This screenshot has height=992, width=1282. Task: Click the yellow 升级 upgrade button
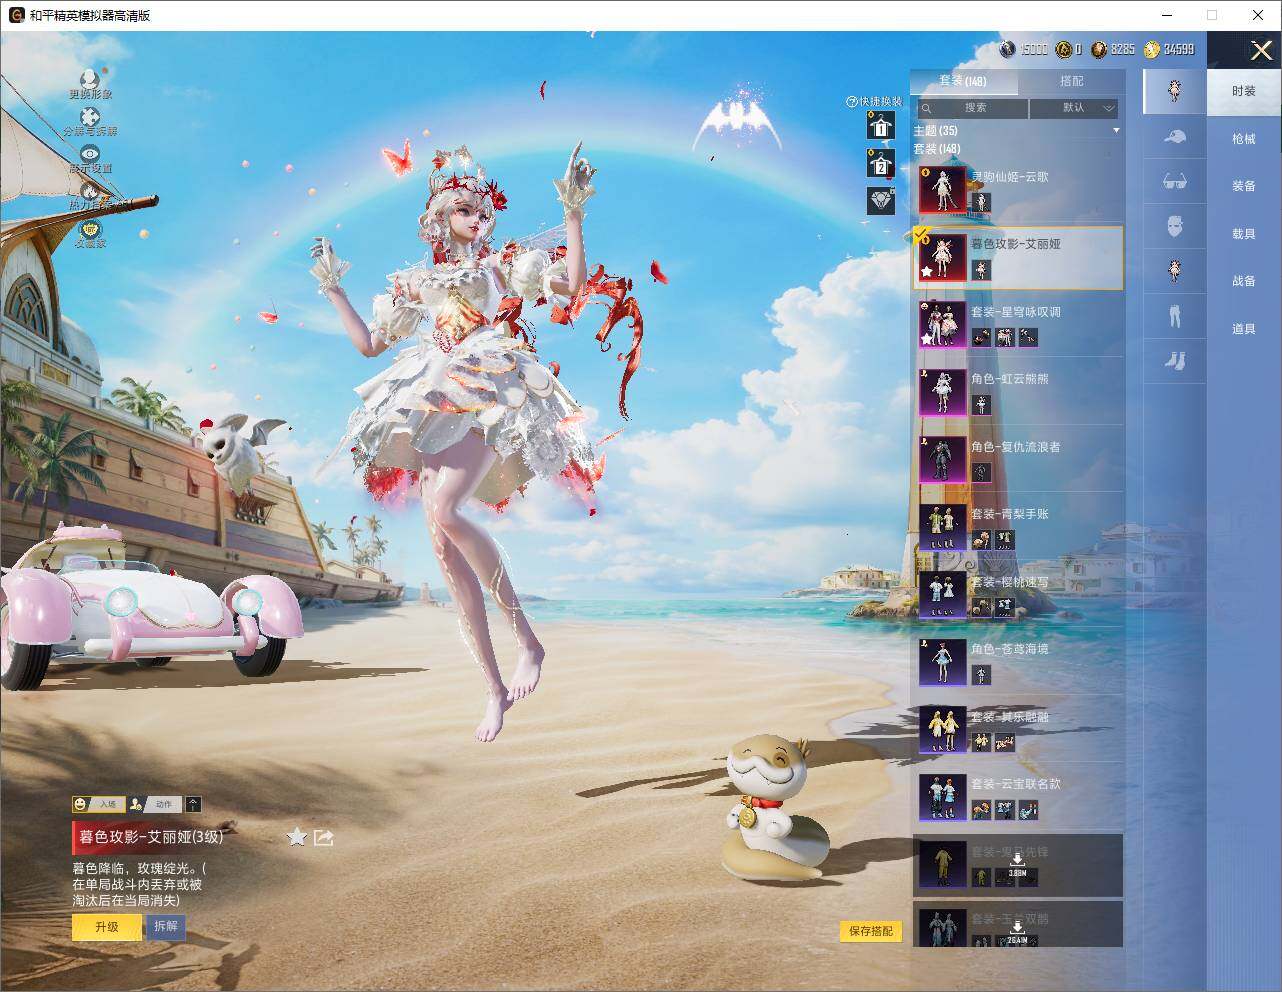(x=106, y=927)
